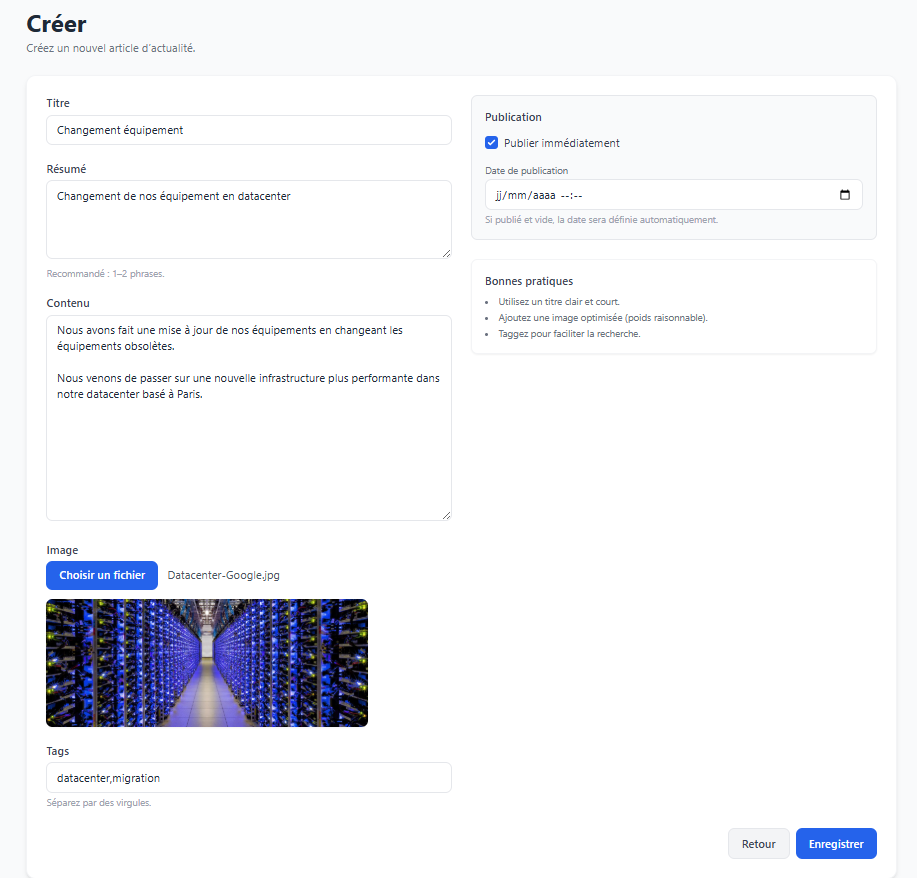Grab the Résumé textarea resize handle
The height and width of the screenshot is (878, 917).
coord(446,253)
